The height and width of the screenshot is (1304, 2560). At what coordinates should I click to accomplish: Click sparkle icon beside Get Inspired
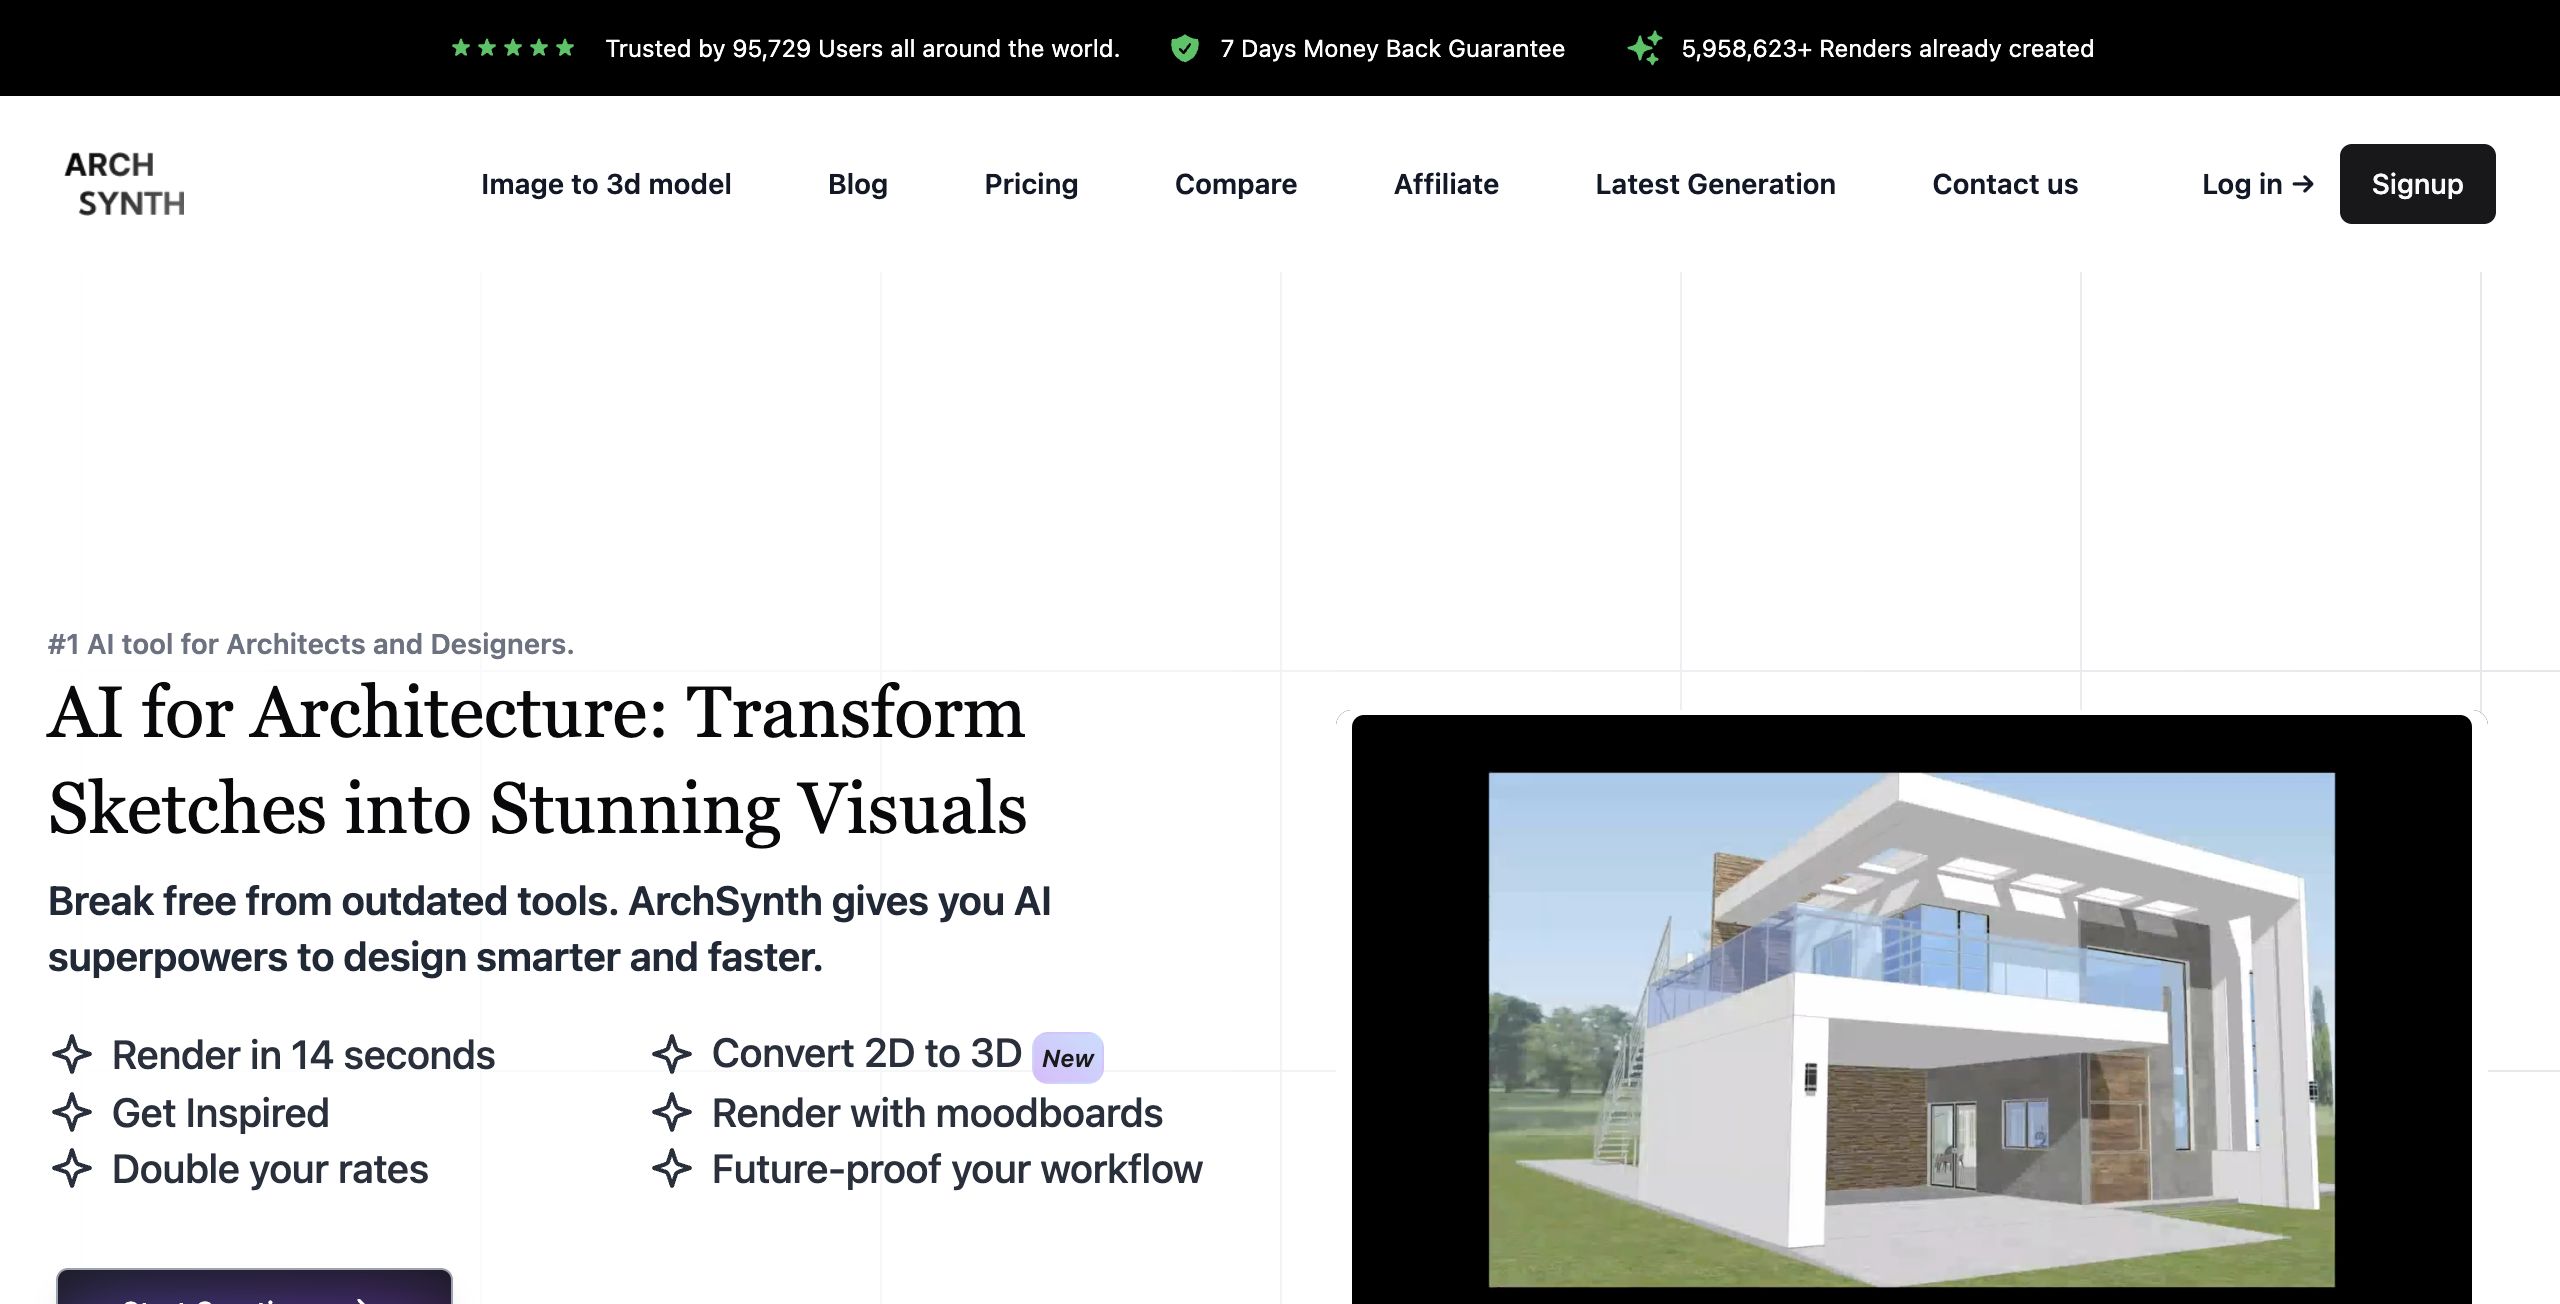pos(72,1112)
